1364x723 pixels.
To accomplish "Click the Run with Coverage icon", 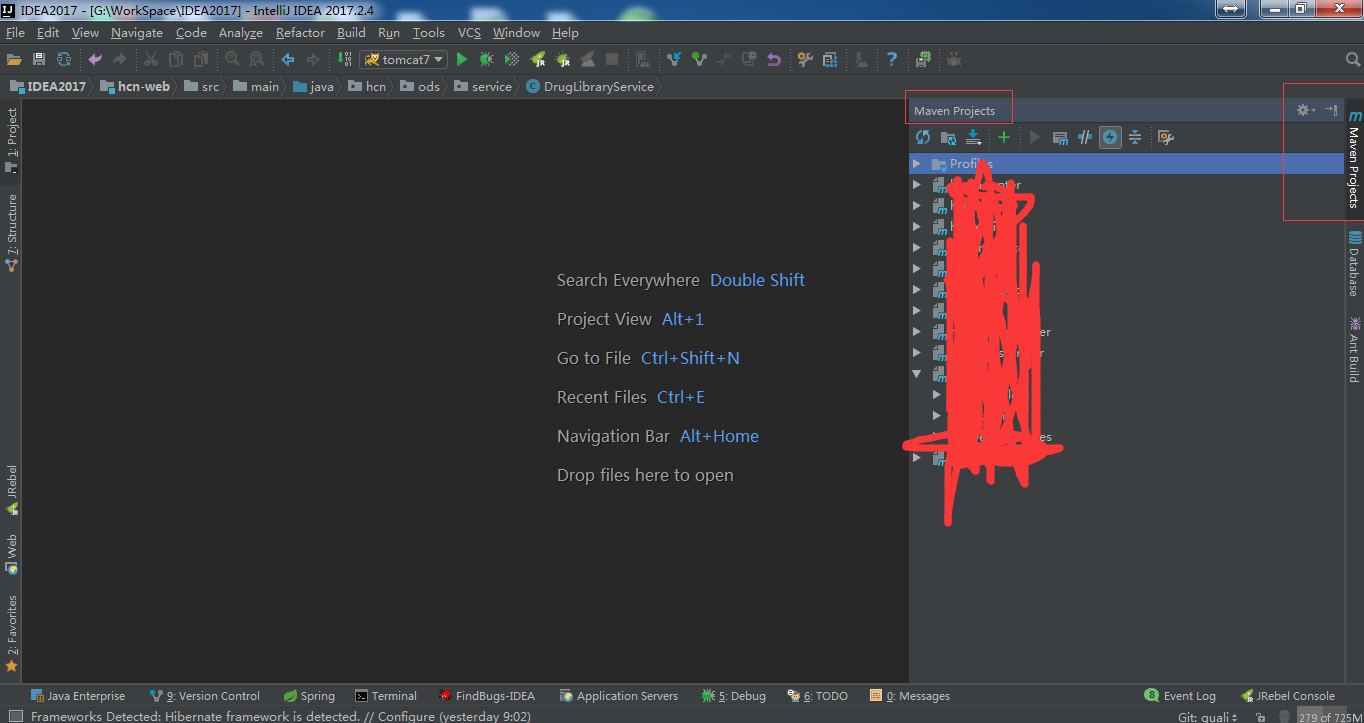I will (x=512, y=60).
